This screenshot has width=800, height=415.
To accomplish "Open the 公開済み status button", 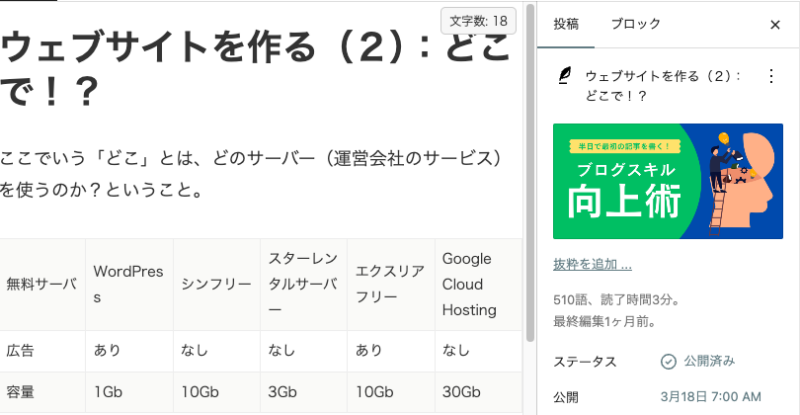I will (x=697, y=361).
